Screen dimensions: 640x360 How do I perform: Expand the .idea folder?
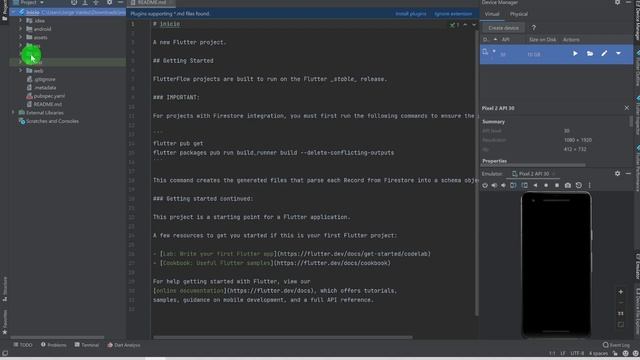[x=20, y=20]
